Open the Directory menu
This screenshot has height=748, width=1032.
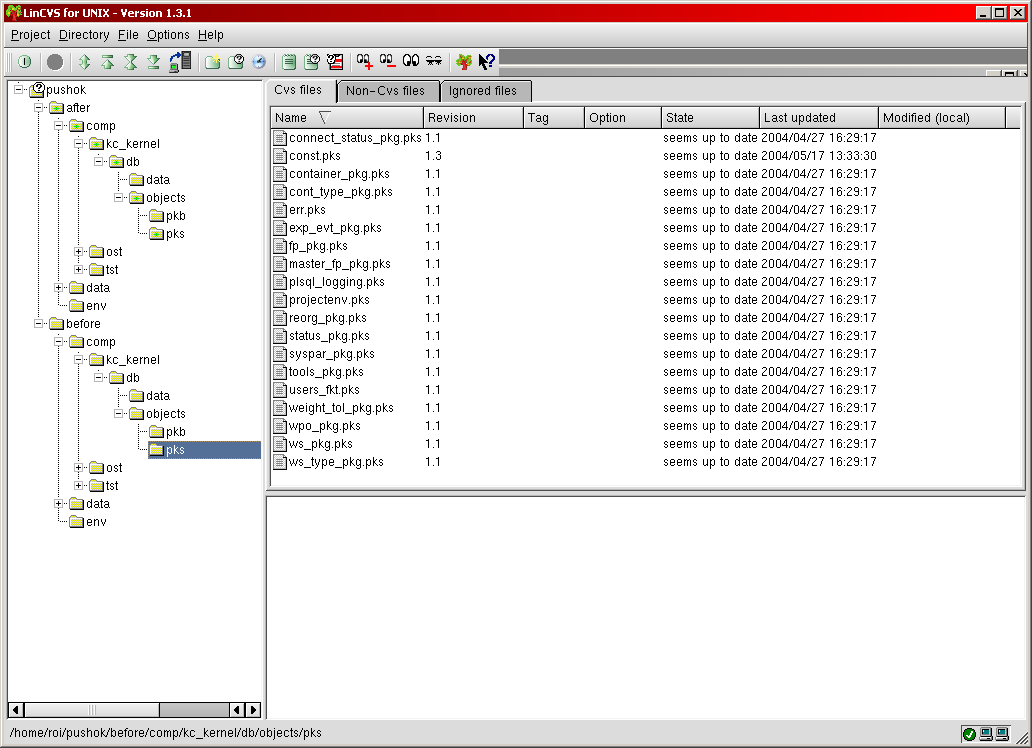tap(84, 35)
